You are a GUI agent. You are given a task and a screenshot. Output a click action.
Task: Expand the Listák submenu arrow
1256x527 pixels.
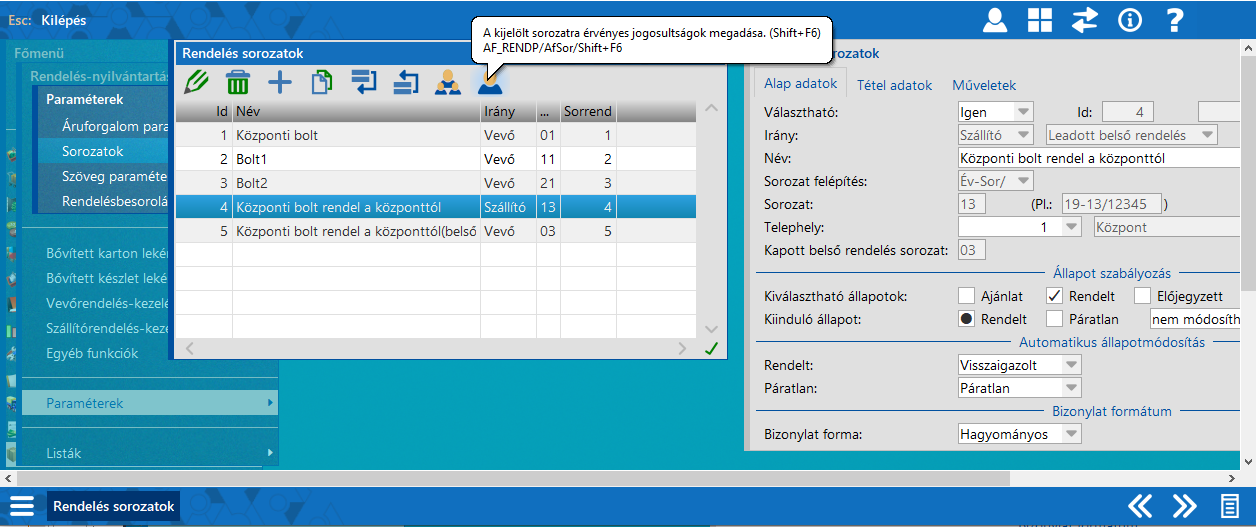click(270, 453)
